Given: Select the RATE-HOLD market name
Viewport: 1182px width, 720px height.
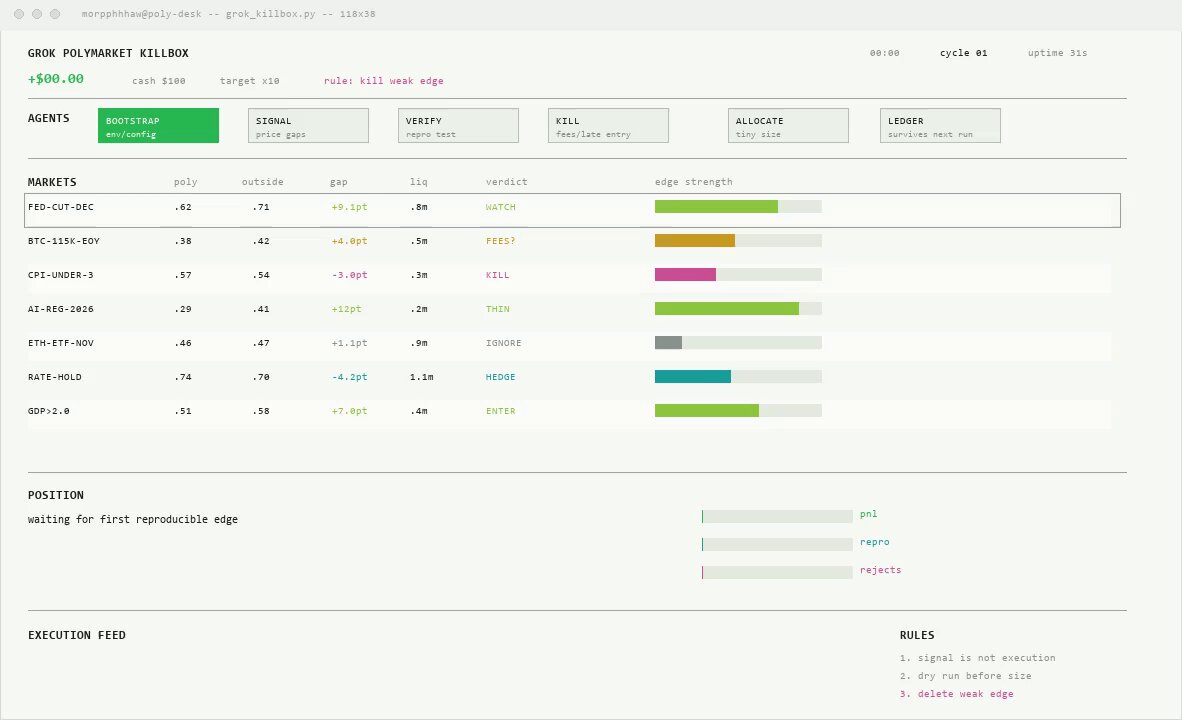Looking at the screenshot, I should click(55, 377).
